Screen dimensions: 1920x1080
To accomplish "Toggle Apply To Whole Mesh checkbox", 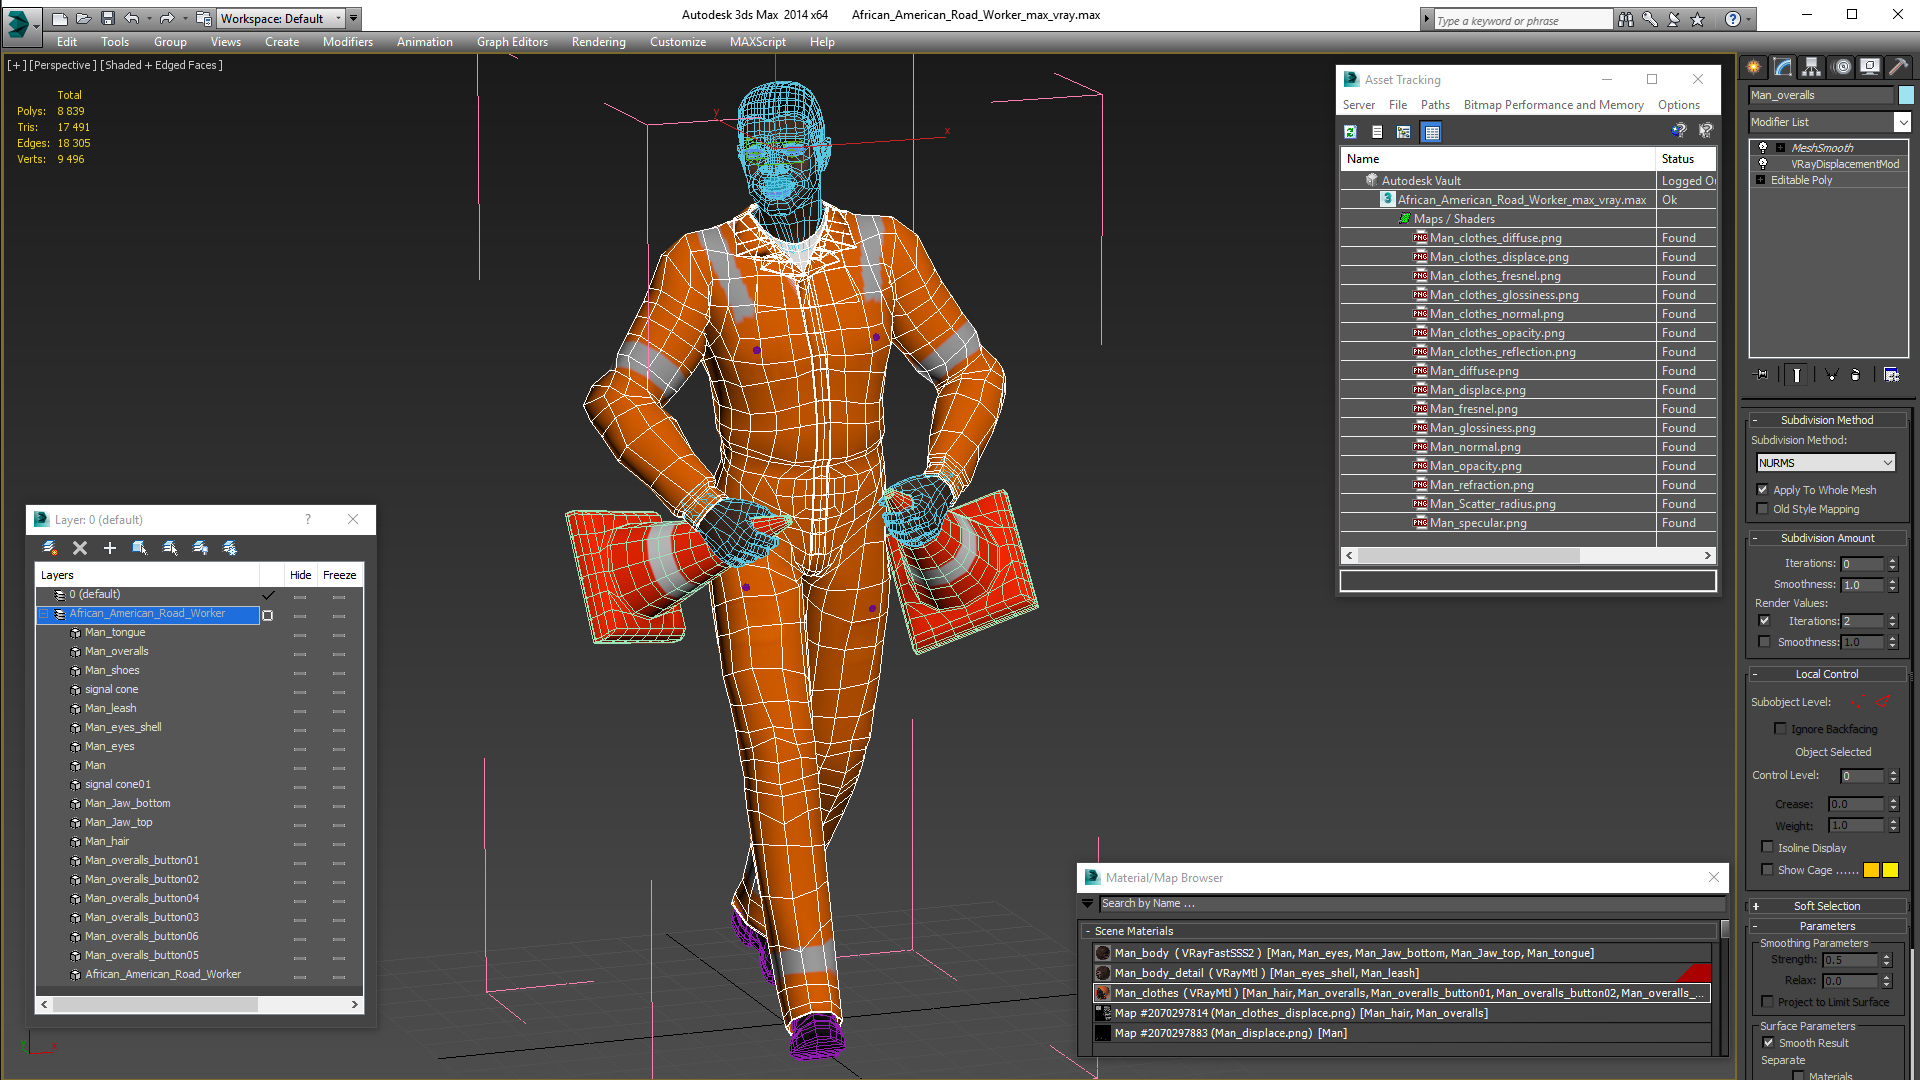I will [1763, 490].
